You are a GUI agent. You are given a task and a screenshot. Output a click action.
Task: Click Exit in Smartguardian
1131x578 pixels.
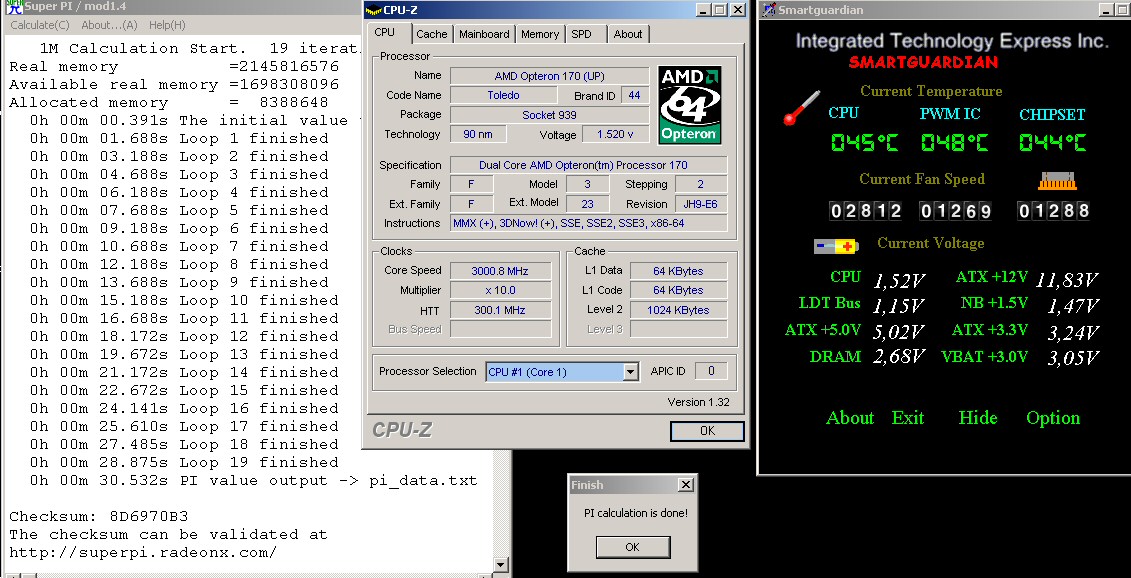pyautogui.click(x=908, y=418)
